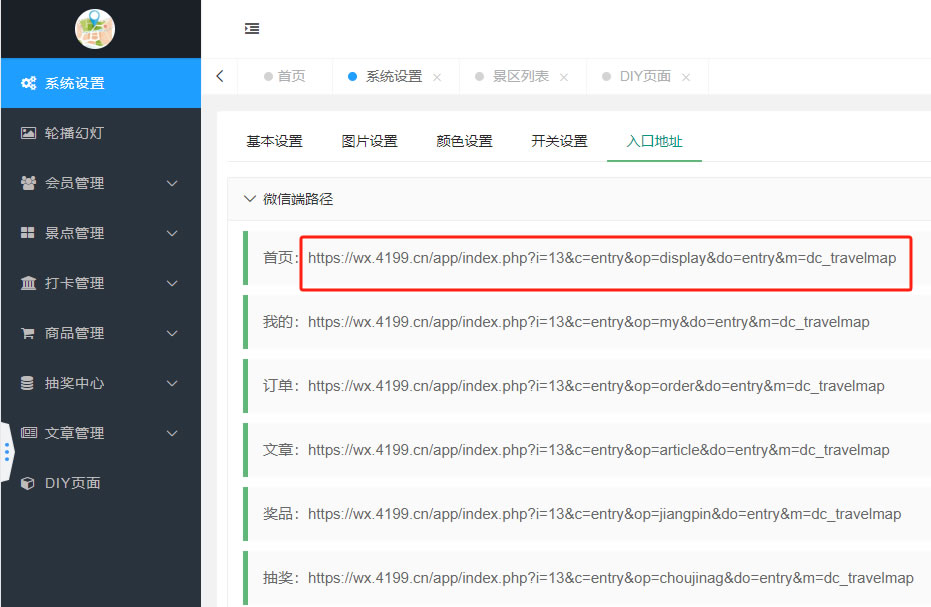Click the 会员管理 menu label
931x607 pixels.
75,183
